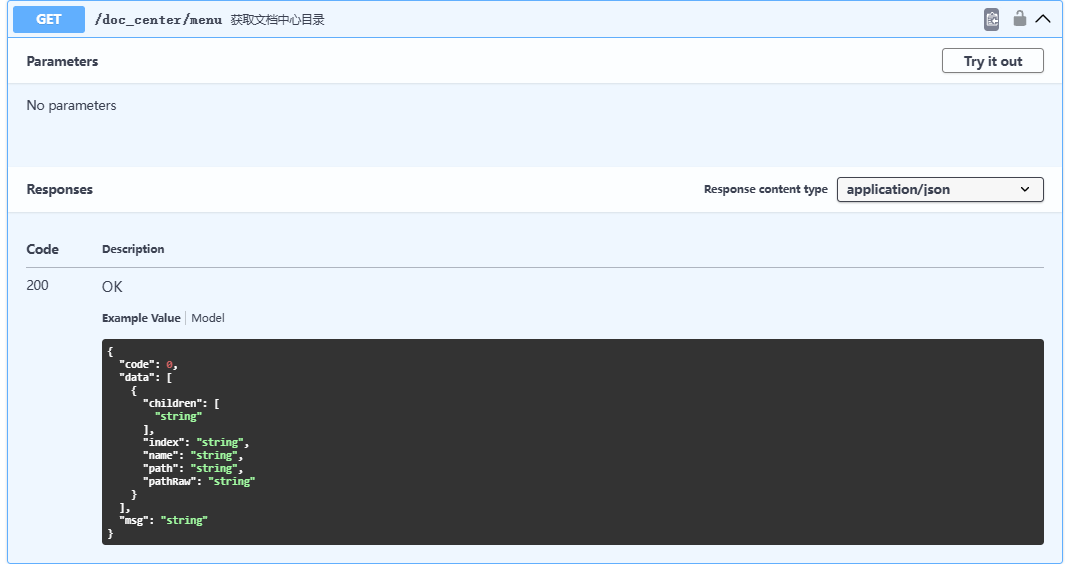Viewport: 1065px width, 564px height.
Task: Click the "path": "string" line in example
Action: [193, 468]
